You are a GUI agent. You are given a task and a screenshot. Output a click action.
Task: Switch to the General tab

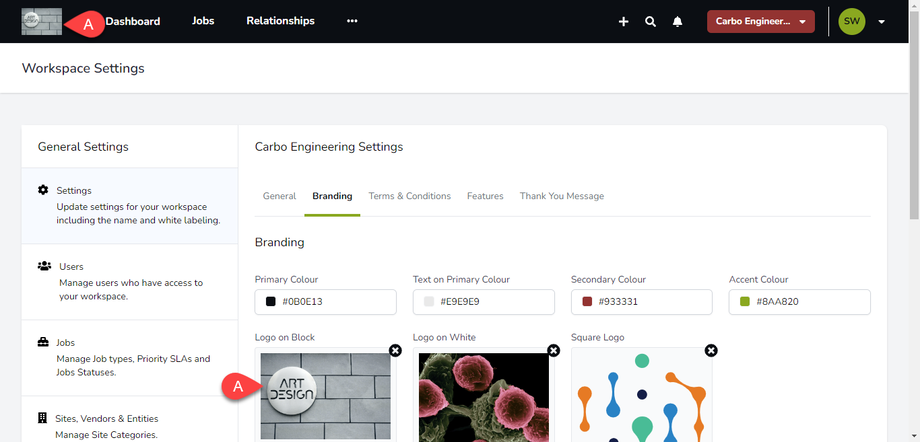click(x=279, y=196)
